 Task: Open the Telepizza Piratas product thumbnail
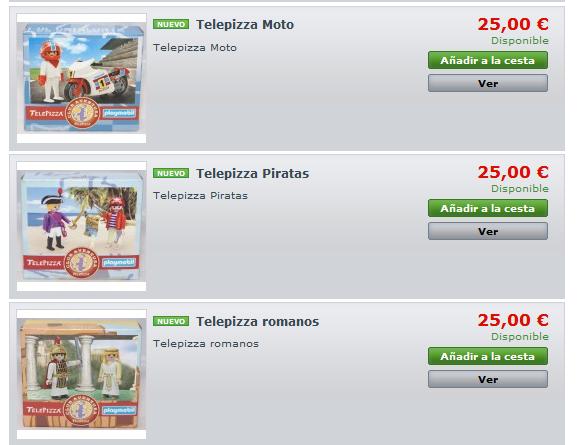81,226
